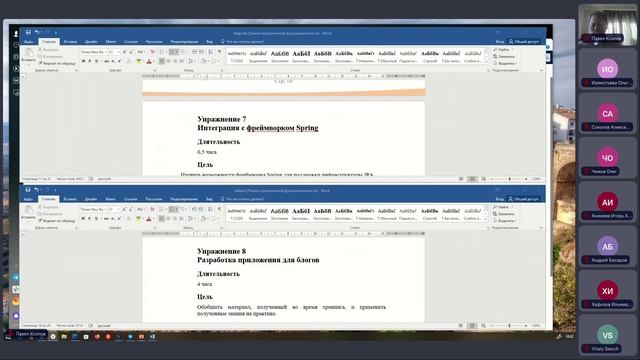Collapse the ribbon in Упражнение 8 window
Screen dimensions: 640x360
(541, 228)
